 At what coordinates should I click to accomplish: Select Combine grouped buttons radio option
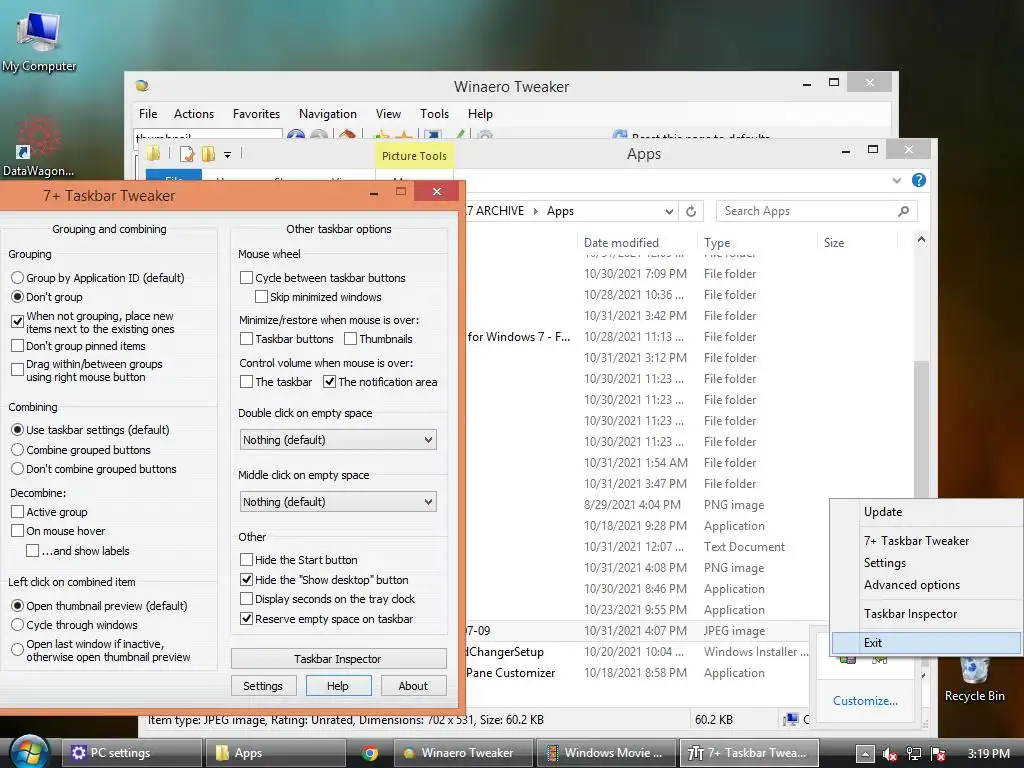tap(18, 449)
